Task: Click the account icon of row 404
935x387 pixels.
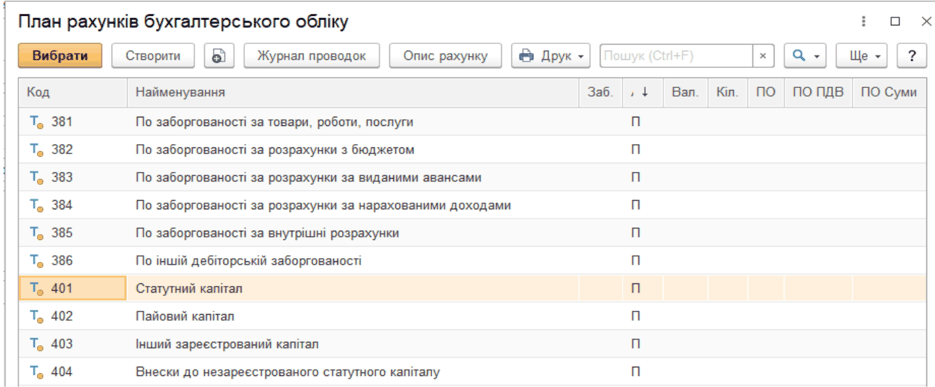Action: click(x=36, y=372)
